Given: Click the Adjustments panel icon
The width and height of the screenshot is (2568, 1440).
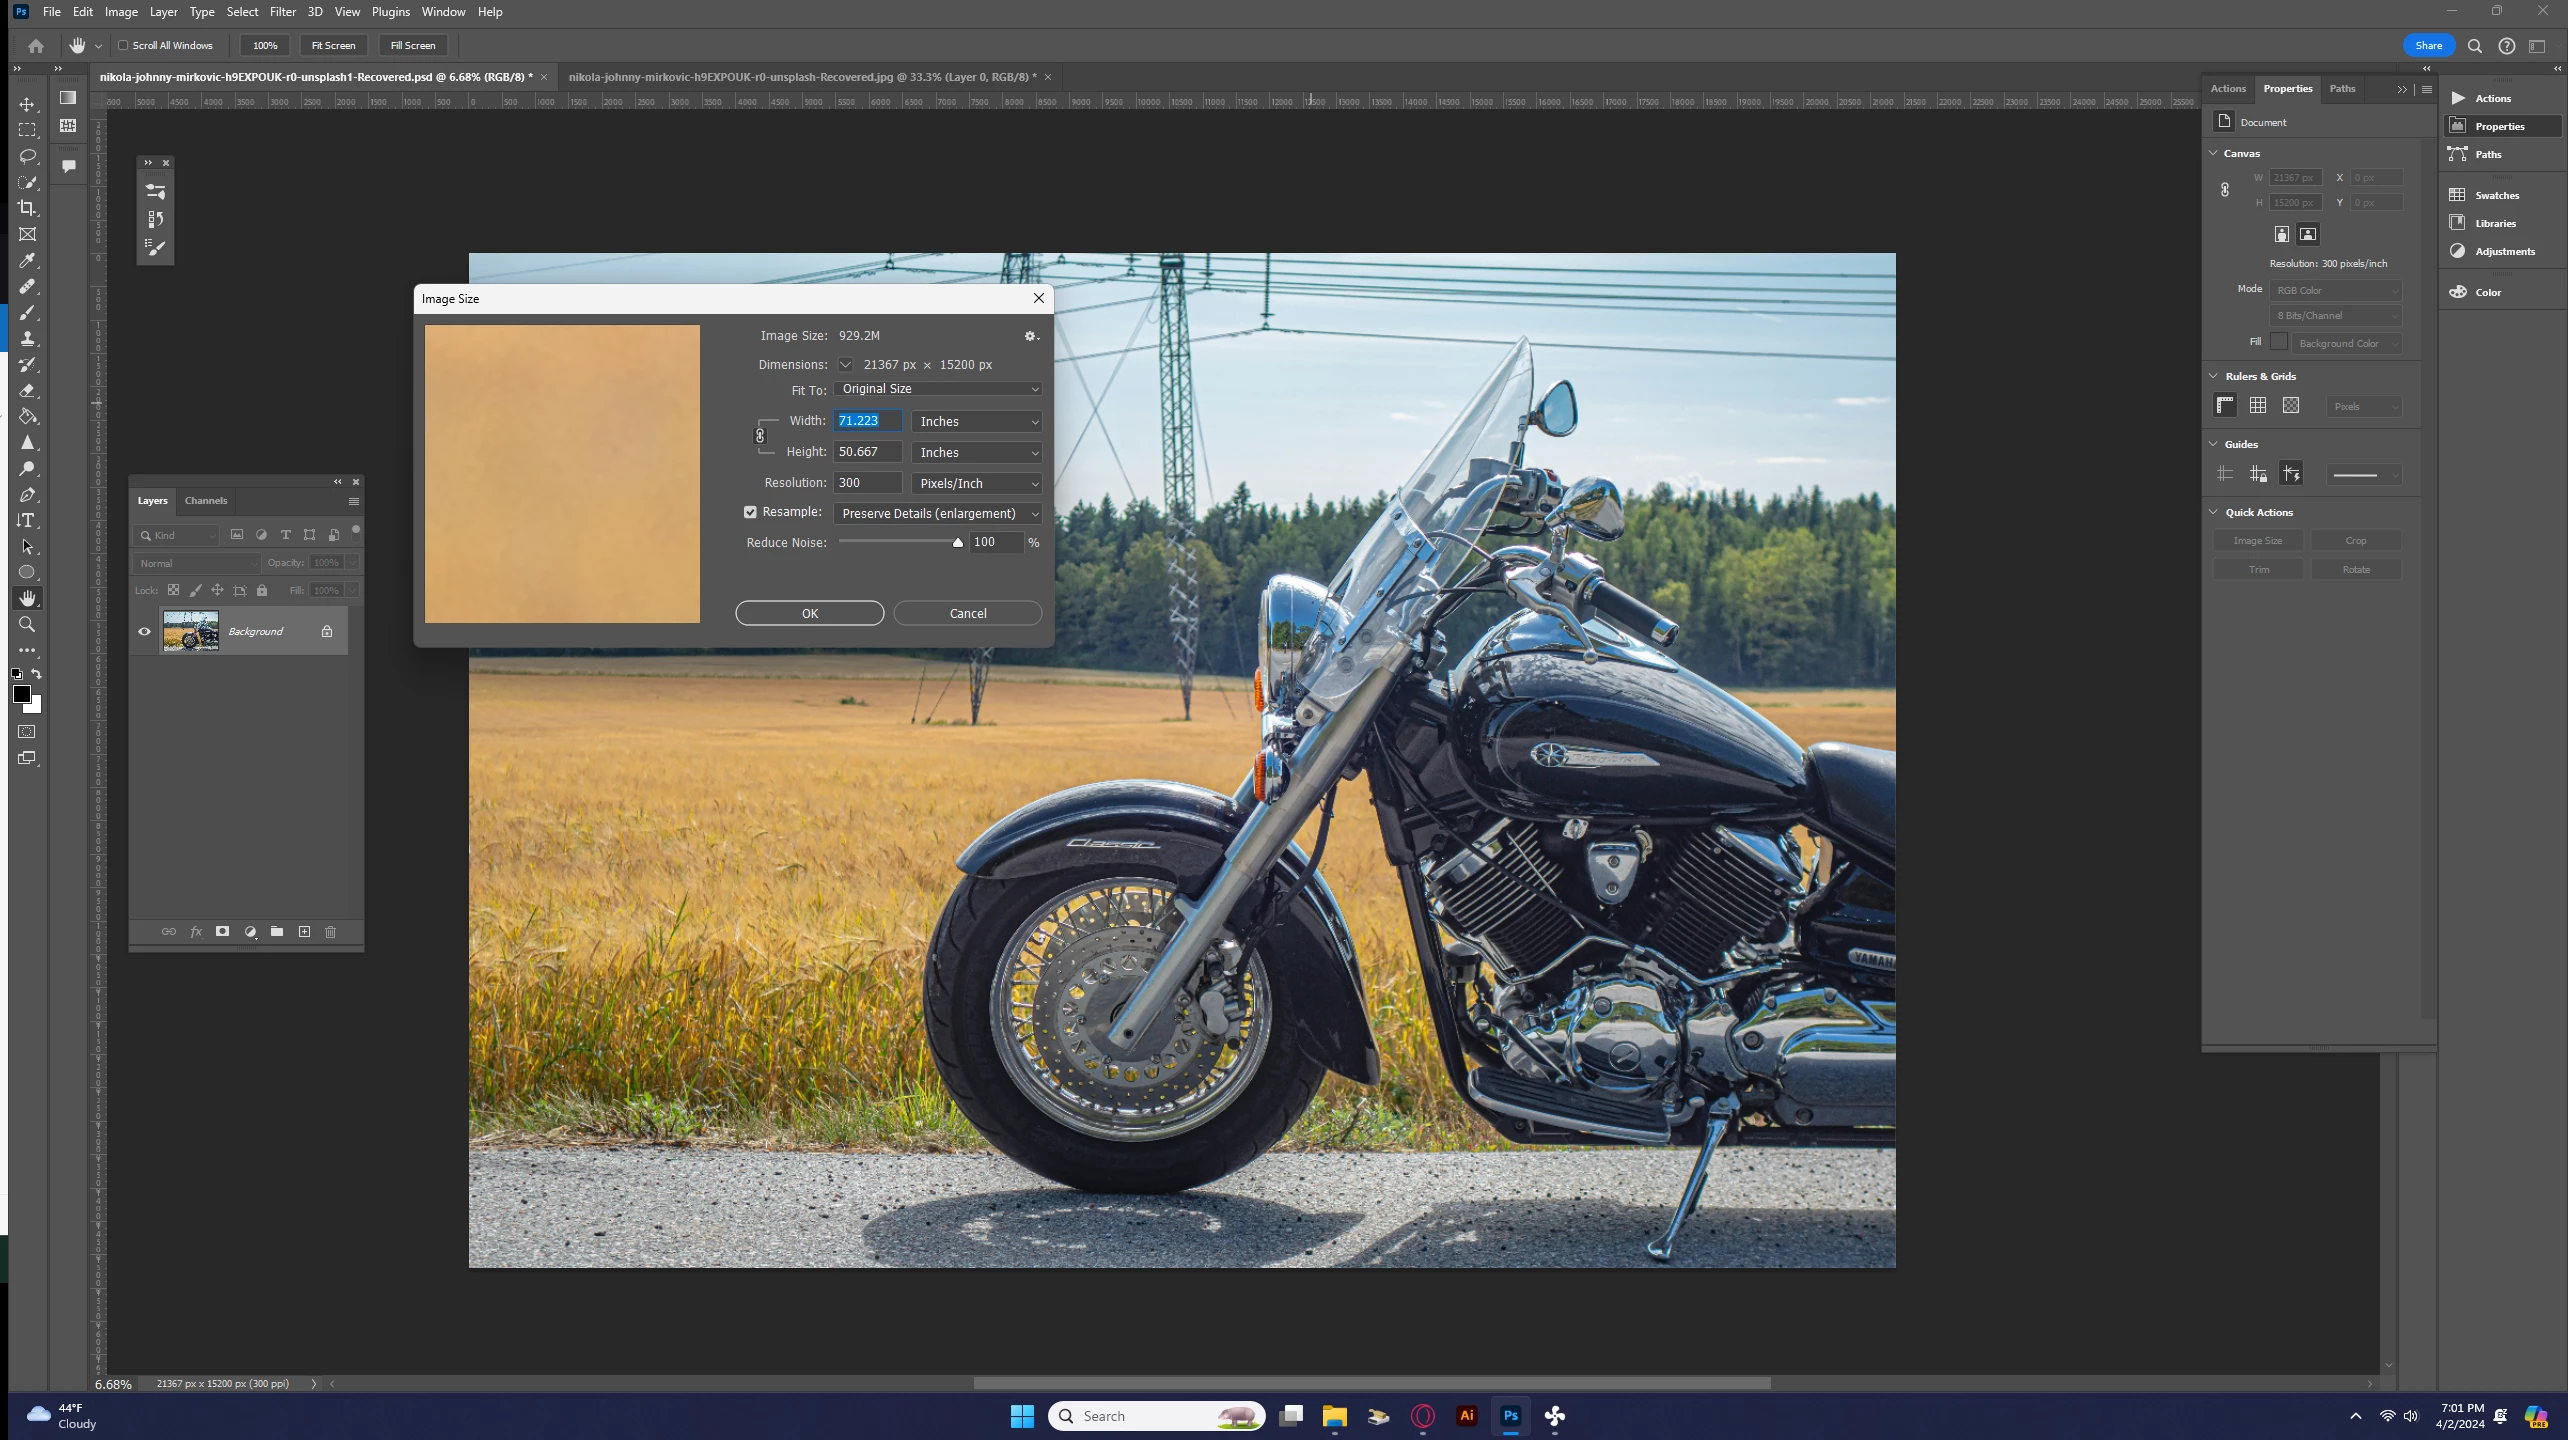Looking at the screenshot, I should pos(2458,251).
